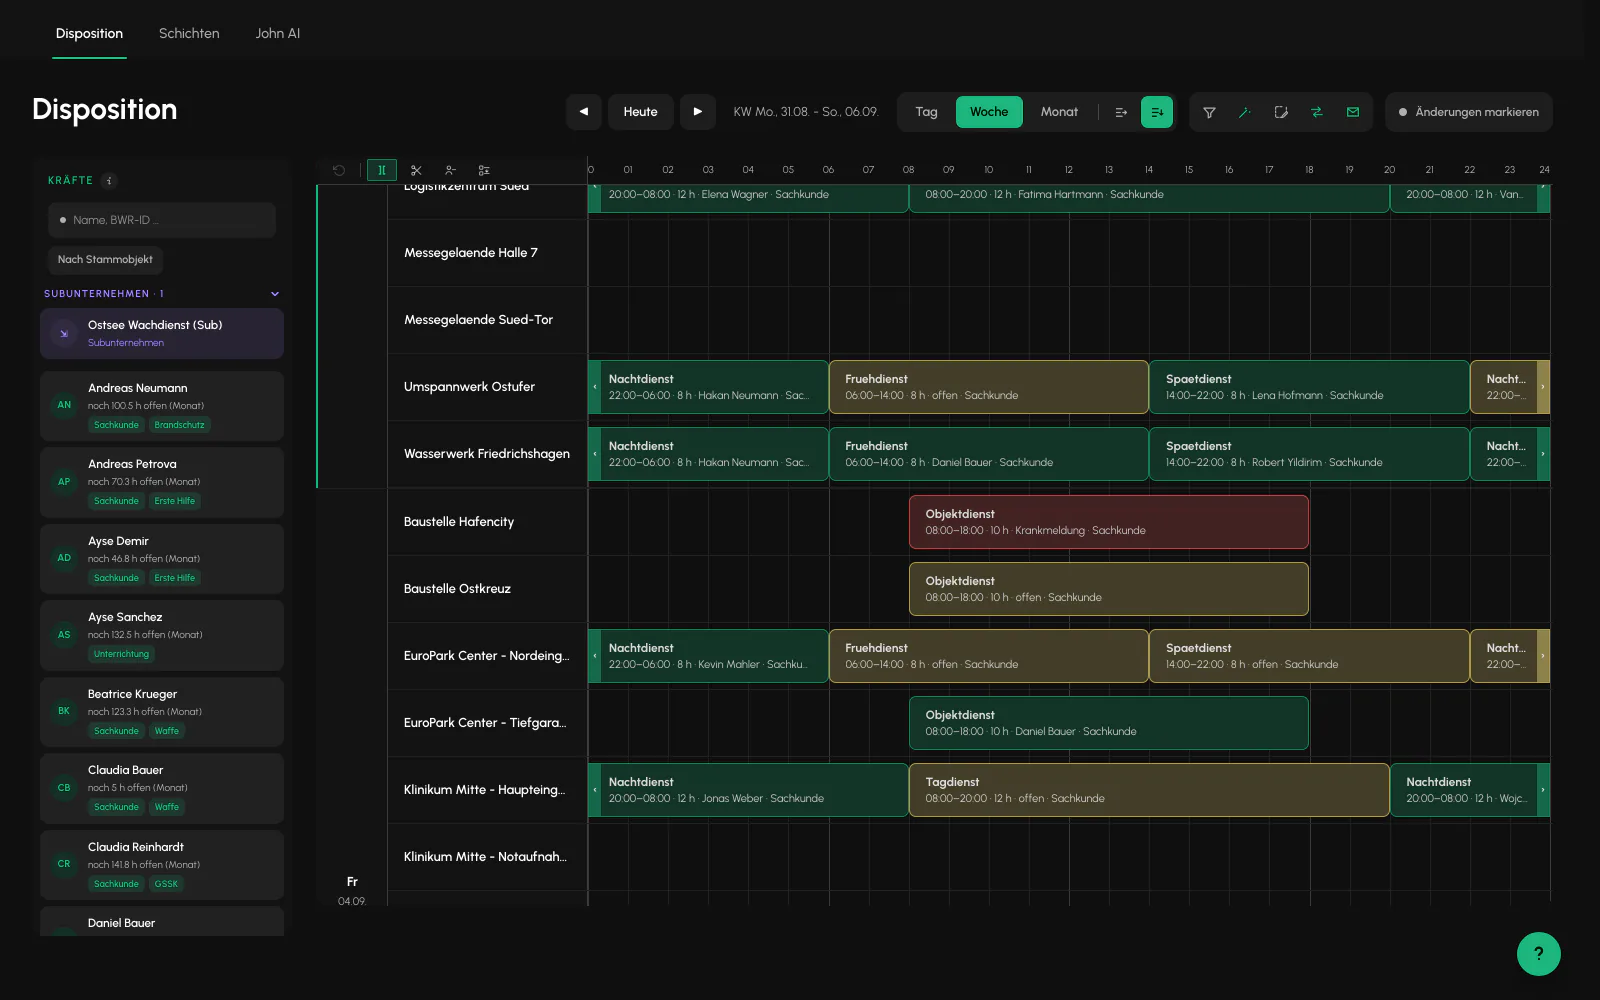Click the magic wand auto-planning icon
Viewport: 1600px width, 1000px height.
1245,112
